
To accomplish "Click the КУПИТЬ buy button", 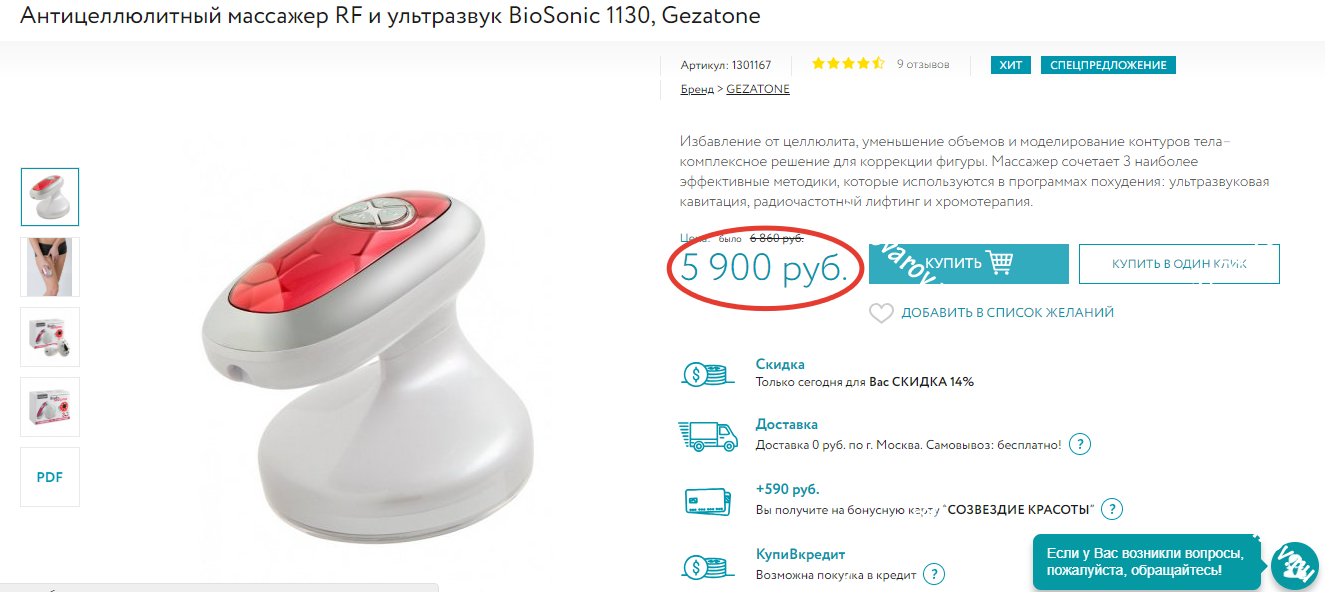I will pos(968,263).
